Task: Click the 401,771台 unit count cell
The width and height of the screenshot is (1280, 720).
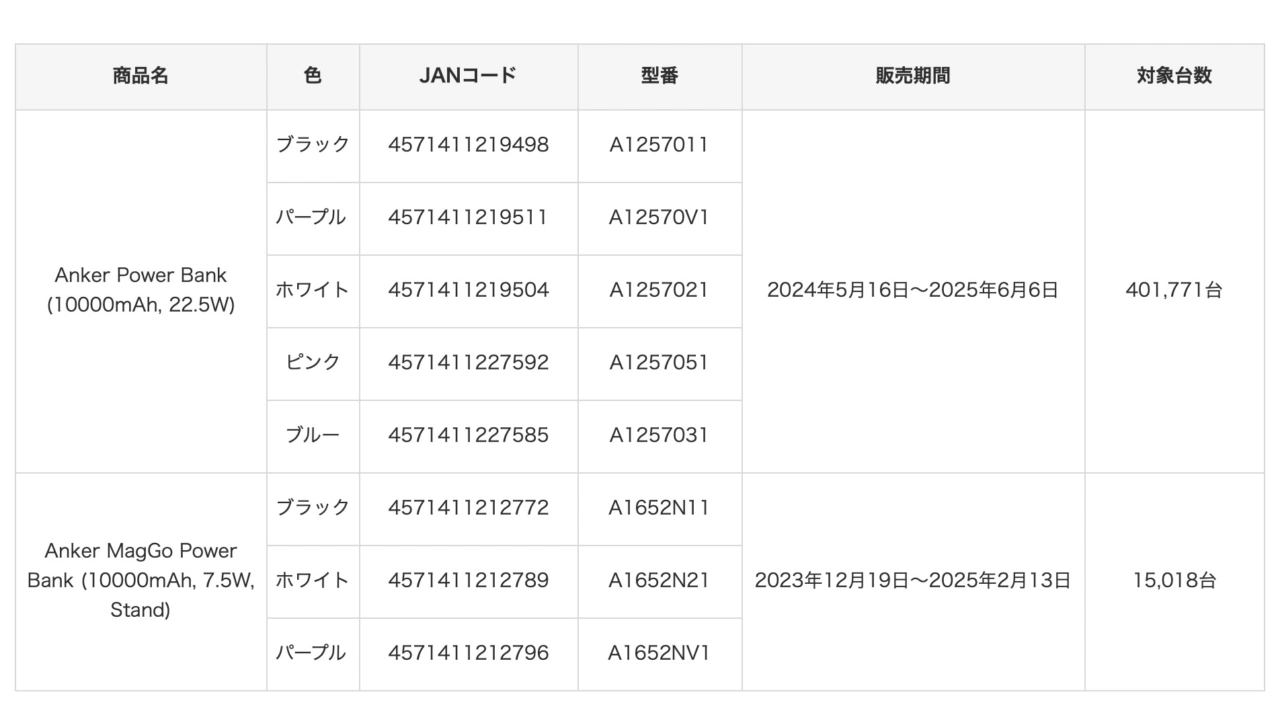Action: click(x=1173, y=290)
